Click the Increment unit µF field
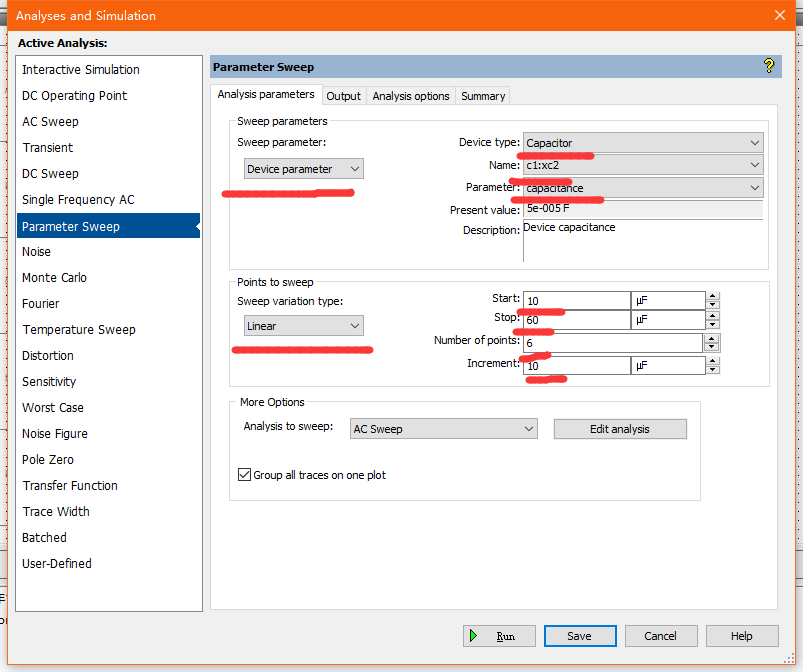 (x=668, y=366)
